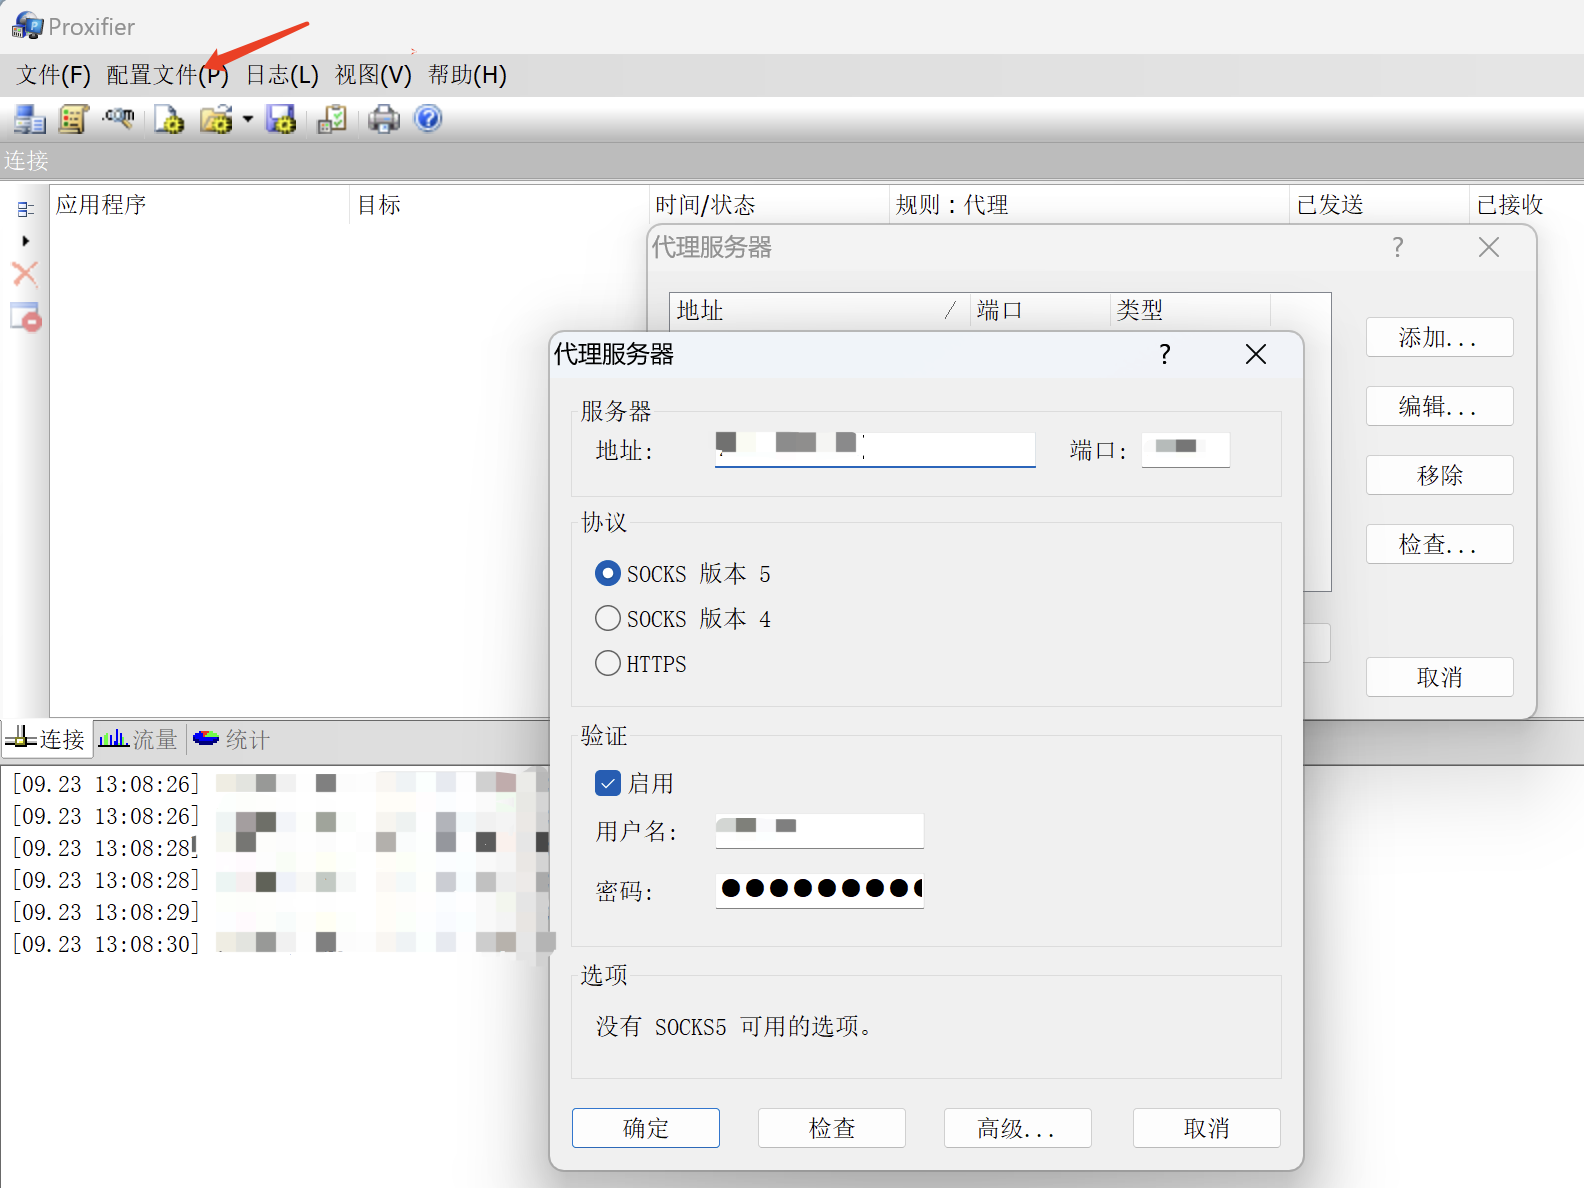Switch to the 流量 tab
1584x1188 pixels.
[138, 739]
